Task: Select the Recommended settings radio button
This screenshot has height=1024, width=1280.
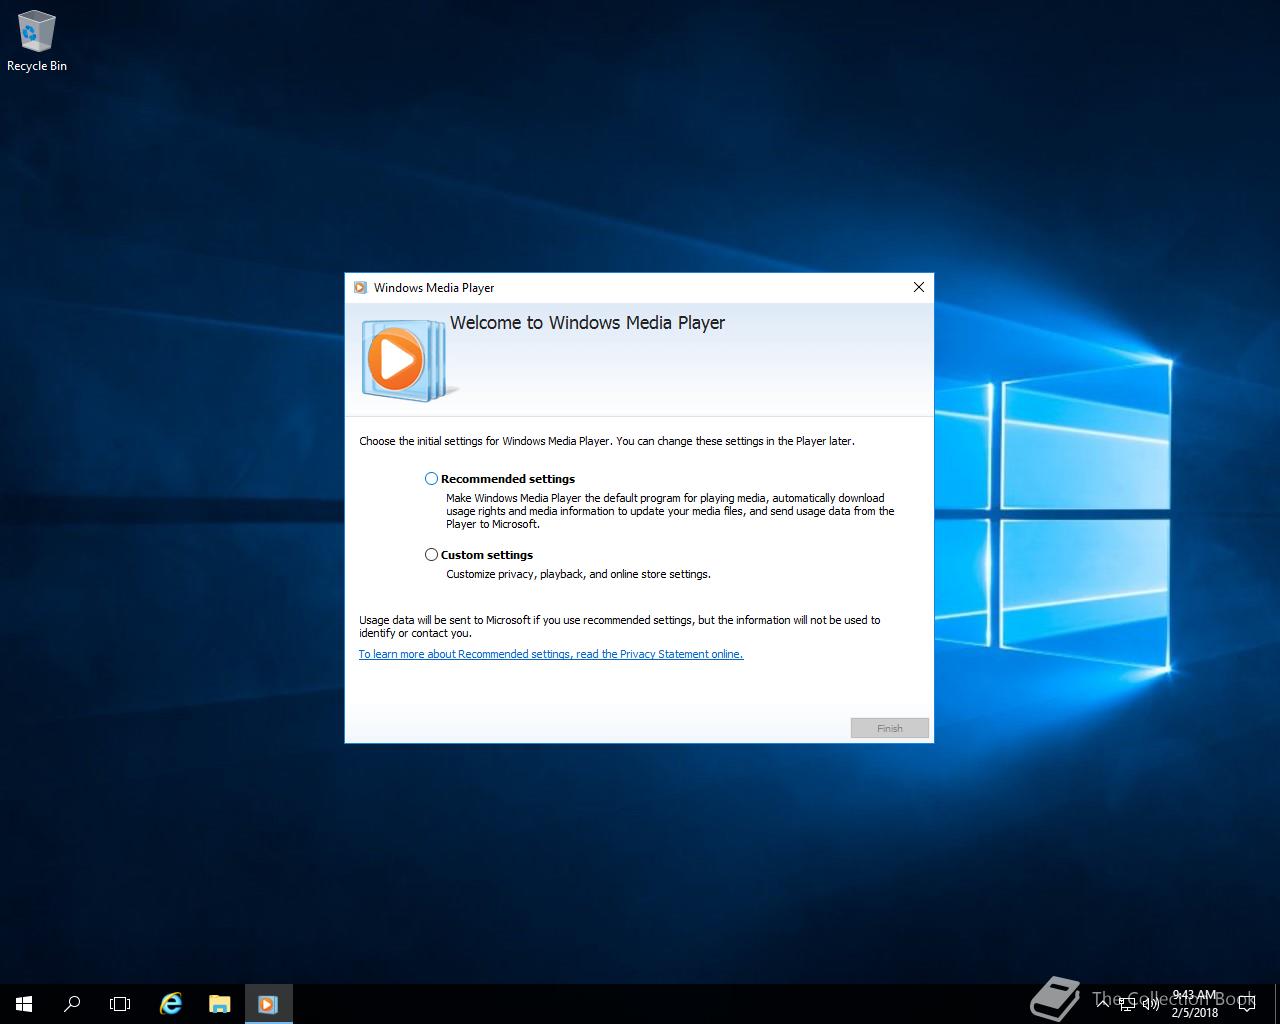Action: pos(431,479)
